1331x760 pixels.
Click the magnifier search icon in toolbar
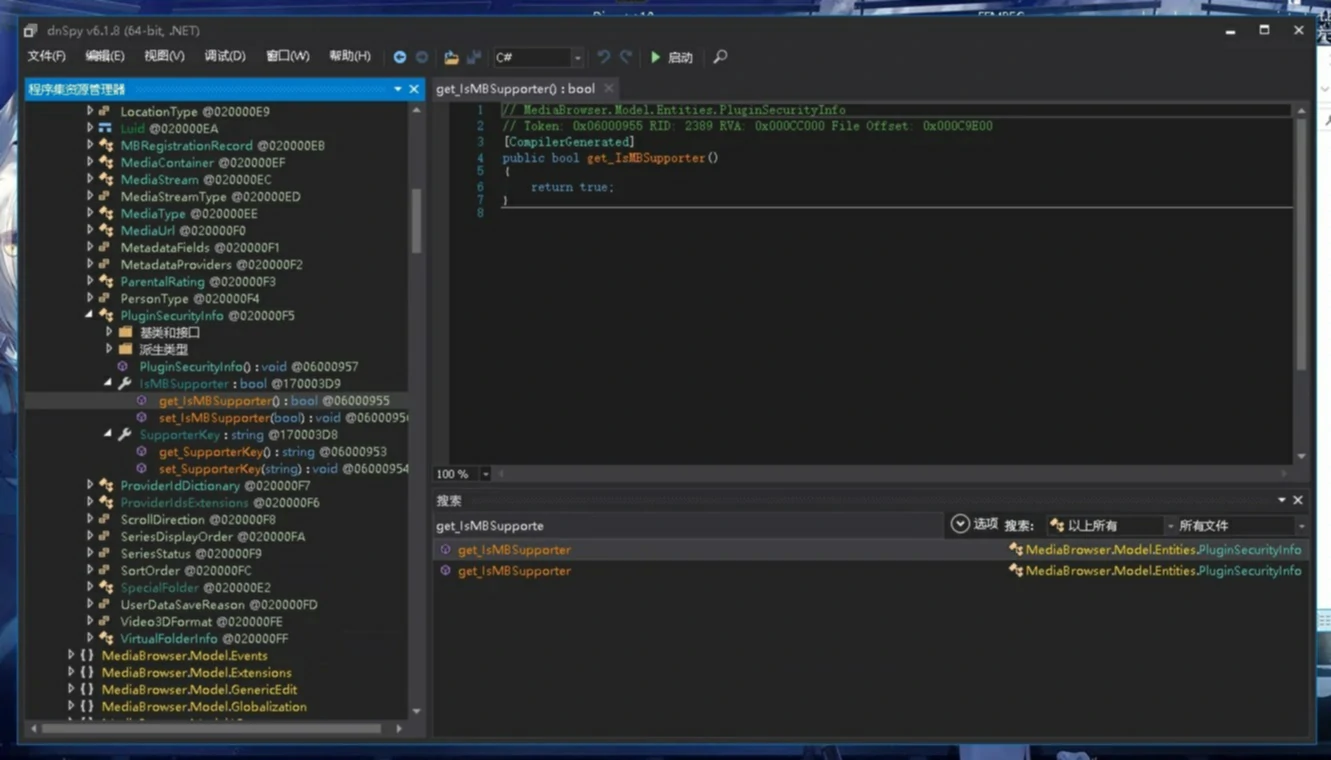pyautogui.click(x=720, y=57)
